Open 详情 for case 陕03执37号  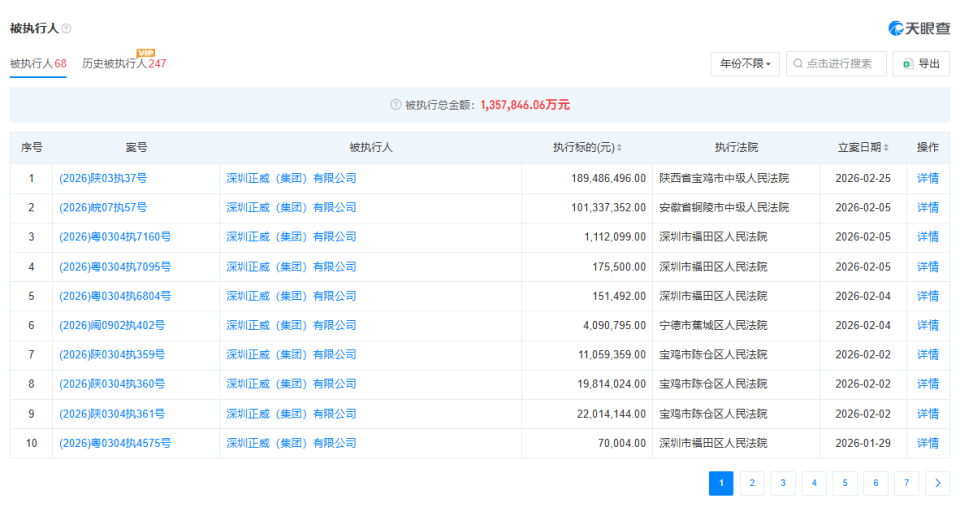point(928,178)
